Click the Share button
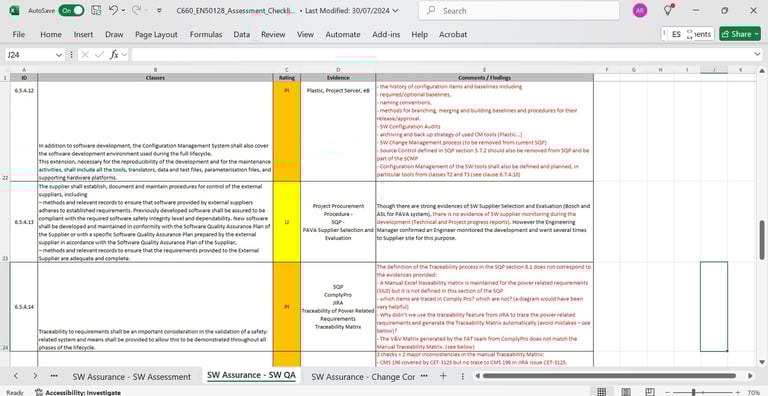Image resolution: width=768 pixels, height=396 pixels. pyautogui.click(x=740, y=34)
